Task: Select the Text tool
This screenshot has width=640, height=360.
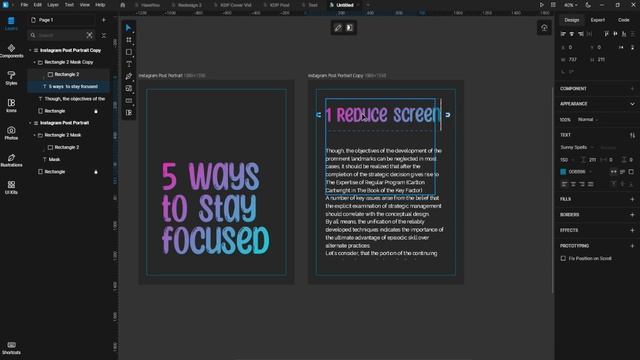Action: [x=129, y=64]
